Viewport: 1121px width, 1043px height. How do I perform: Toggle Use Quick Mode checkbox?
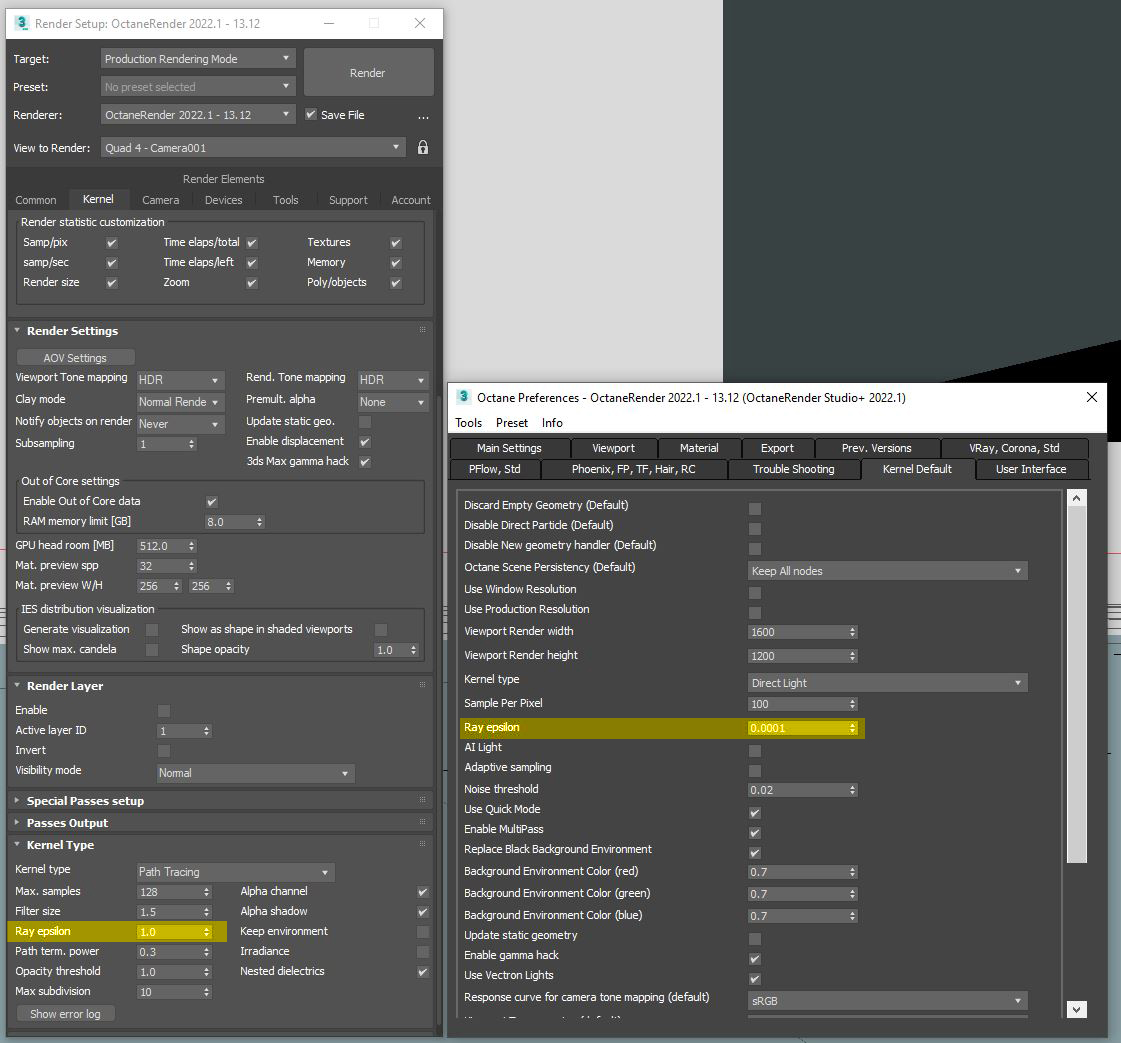point(755,813)
